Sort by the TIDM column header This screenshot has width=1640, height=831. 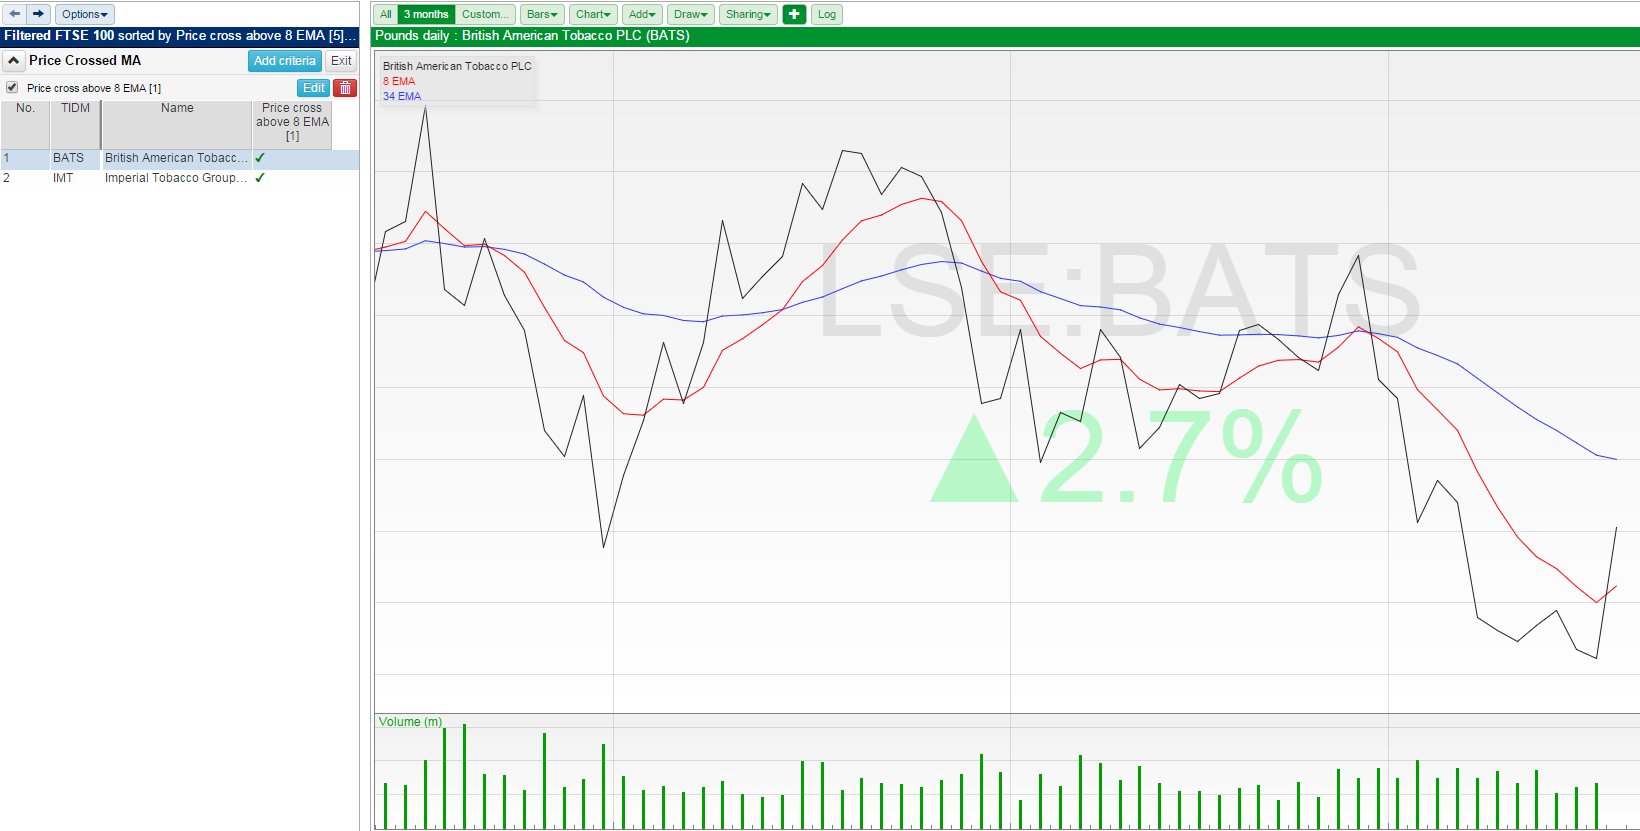click(x=75, y=124)
